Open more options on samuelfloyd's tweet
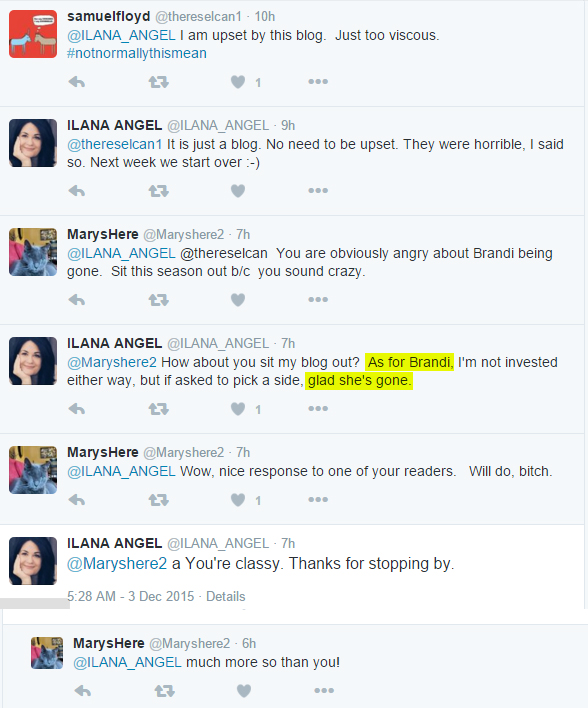This screenshot has width=588, height=708. pyautogui.click(x=318, y=82)
